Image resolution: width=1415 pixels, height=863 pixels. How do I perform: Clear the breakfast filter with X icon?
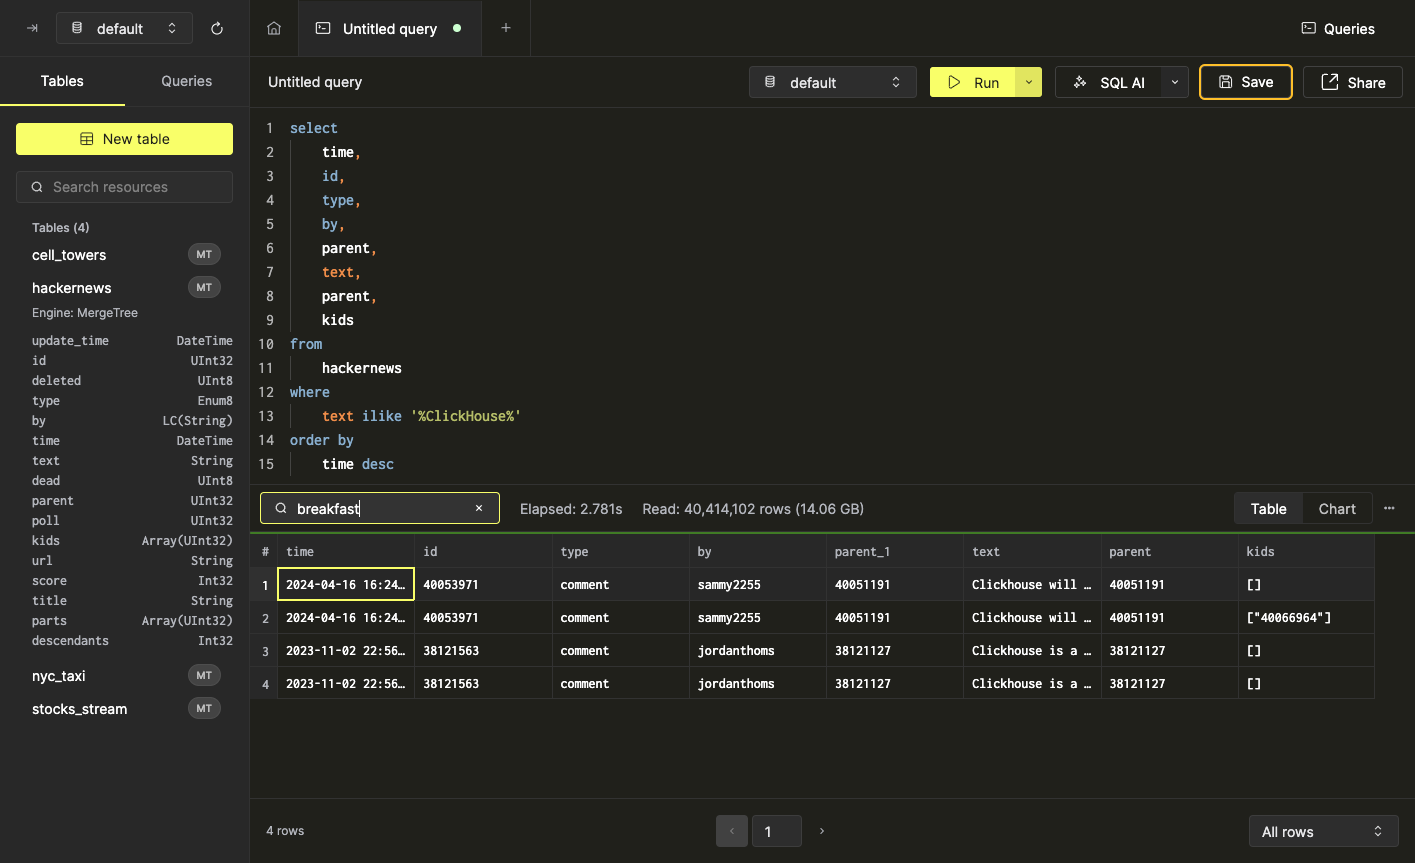pos(479,508)
